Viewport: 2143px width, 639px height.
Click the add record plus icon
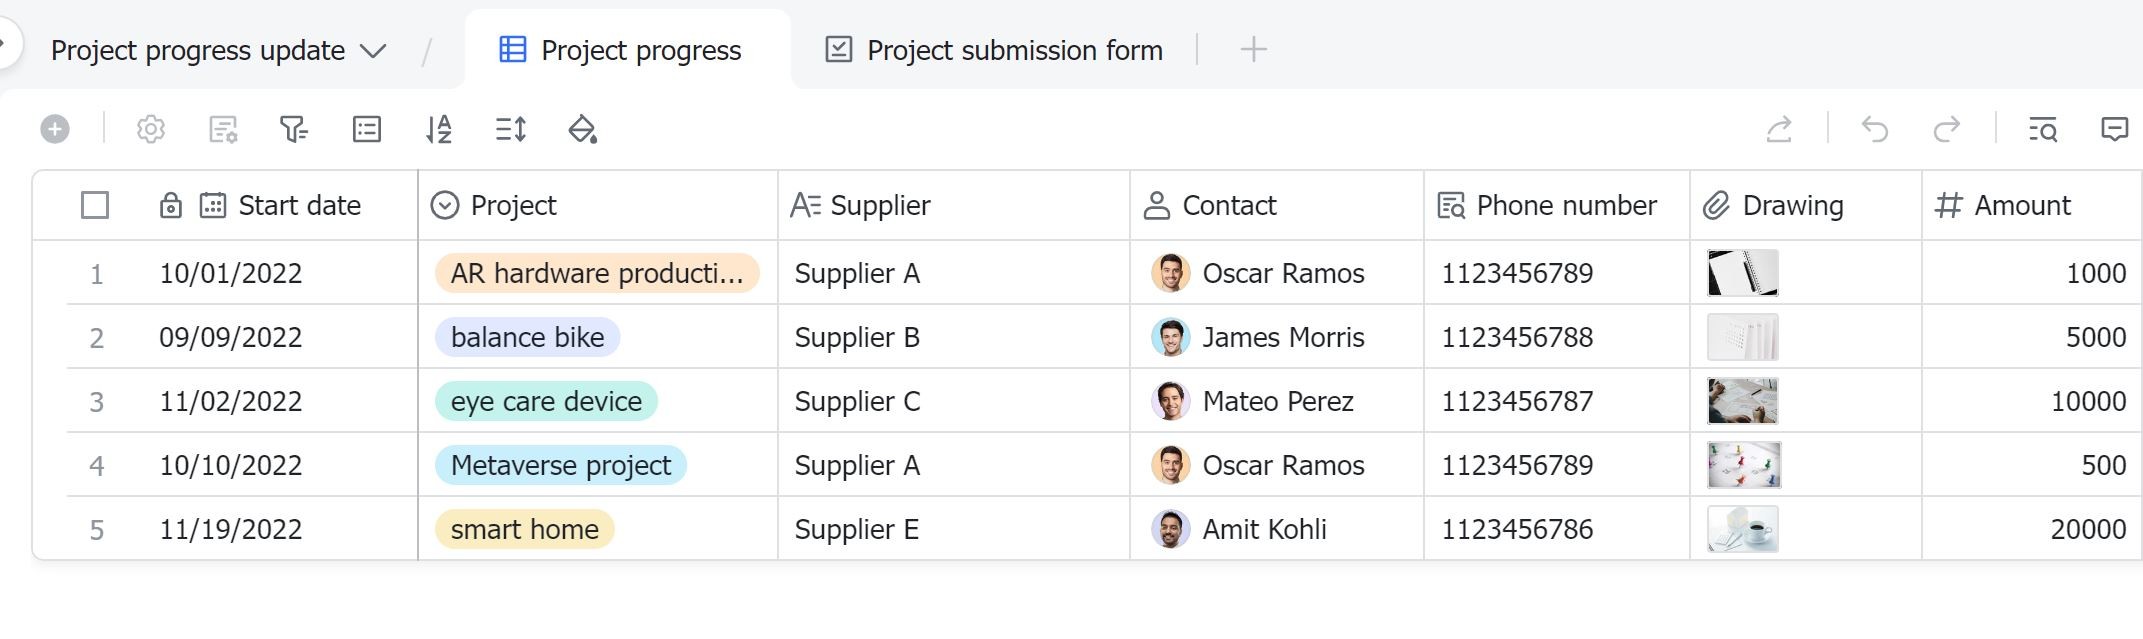[x=55, y=129]
